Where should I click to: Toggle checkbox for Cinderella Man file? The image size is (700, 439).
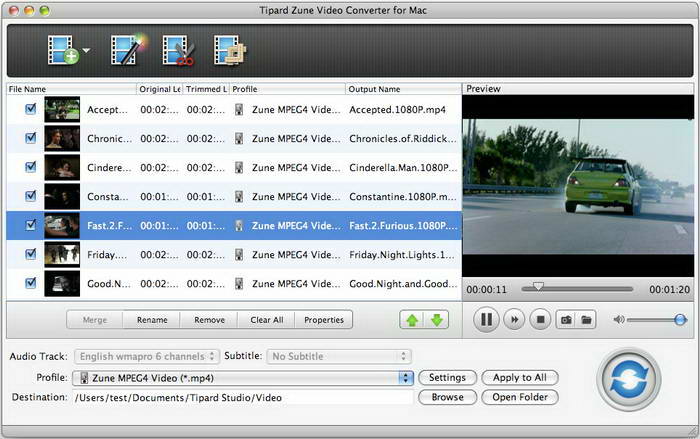[x=30, y=167]
